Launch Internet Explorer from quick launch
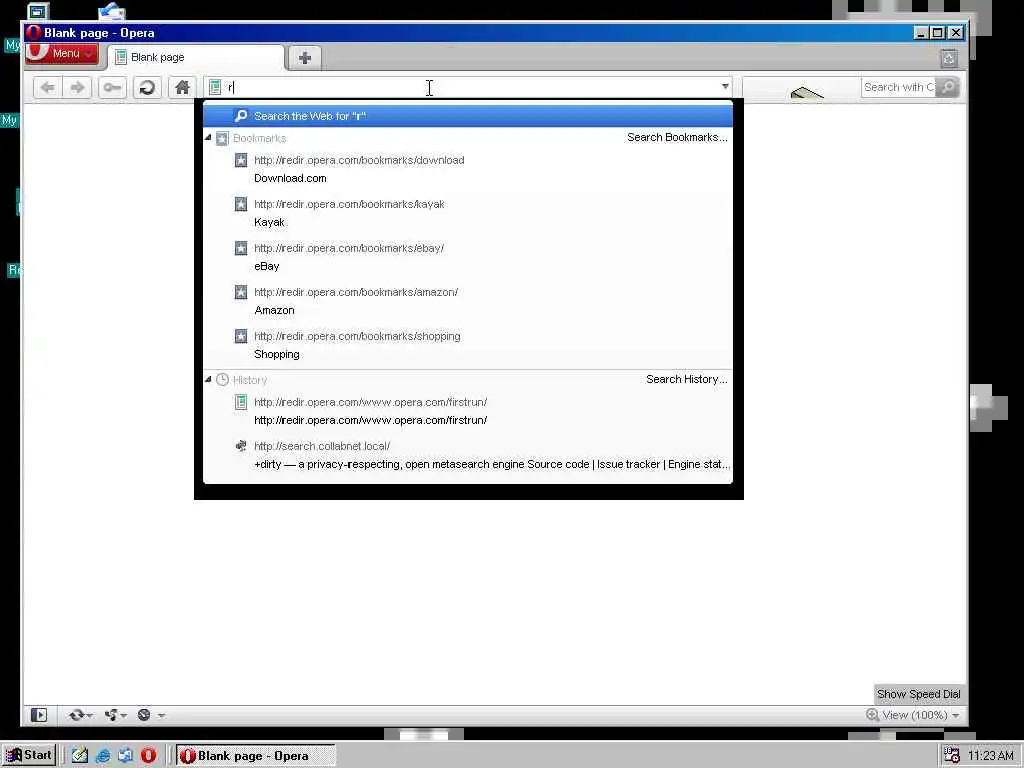The width and height of the screenshot is (1024, 768). tap(103, 756)
